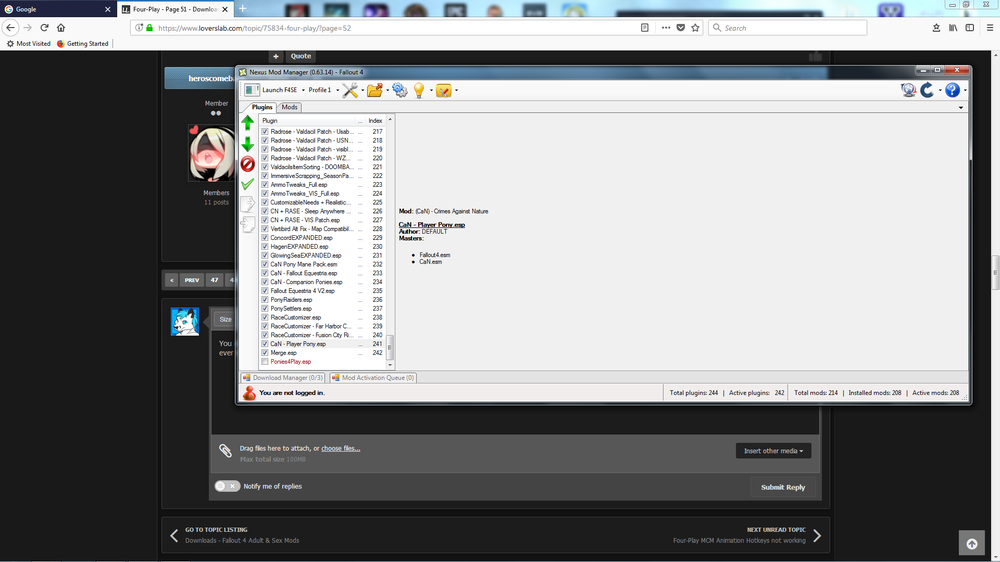Switch to the Mods tab
This screenshot has height=562, width=1000.
pyautogui.click(x=290, y=107)
